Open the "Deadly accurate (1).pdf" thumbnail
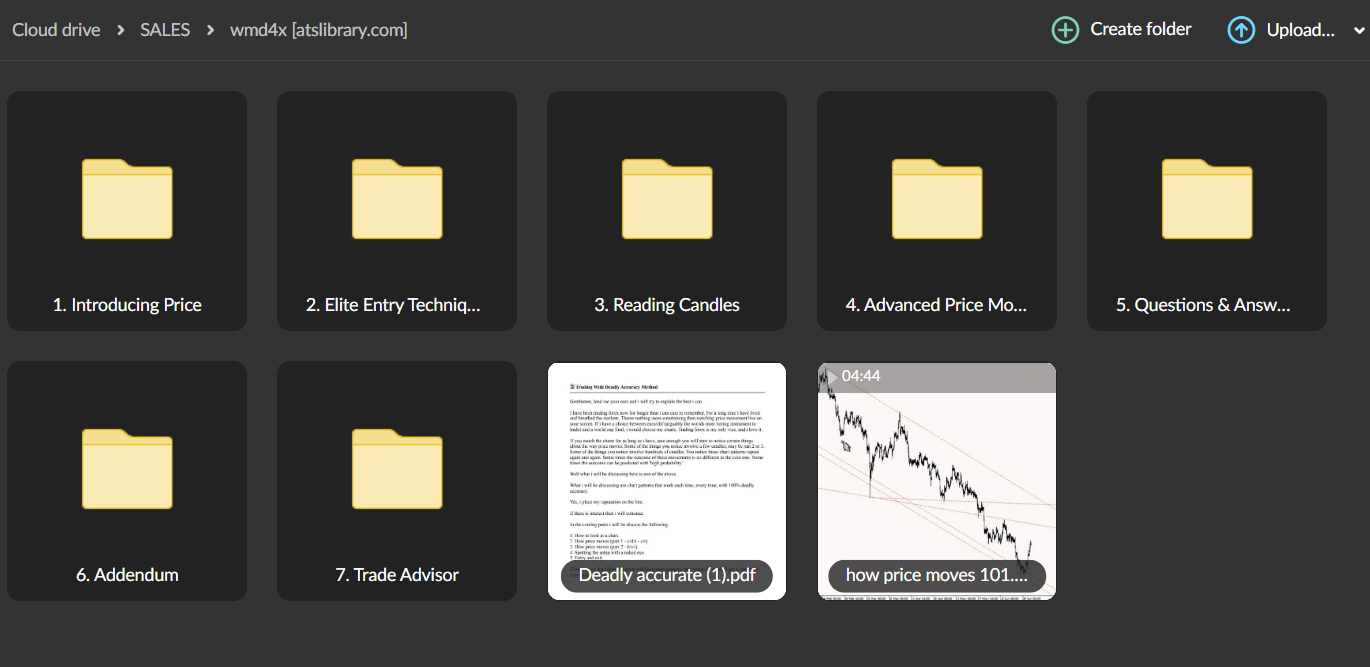1370x667 pixels. pyautogui.click(x=666, y=460)
